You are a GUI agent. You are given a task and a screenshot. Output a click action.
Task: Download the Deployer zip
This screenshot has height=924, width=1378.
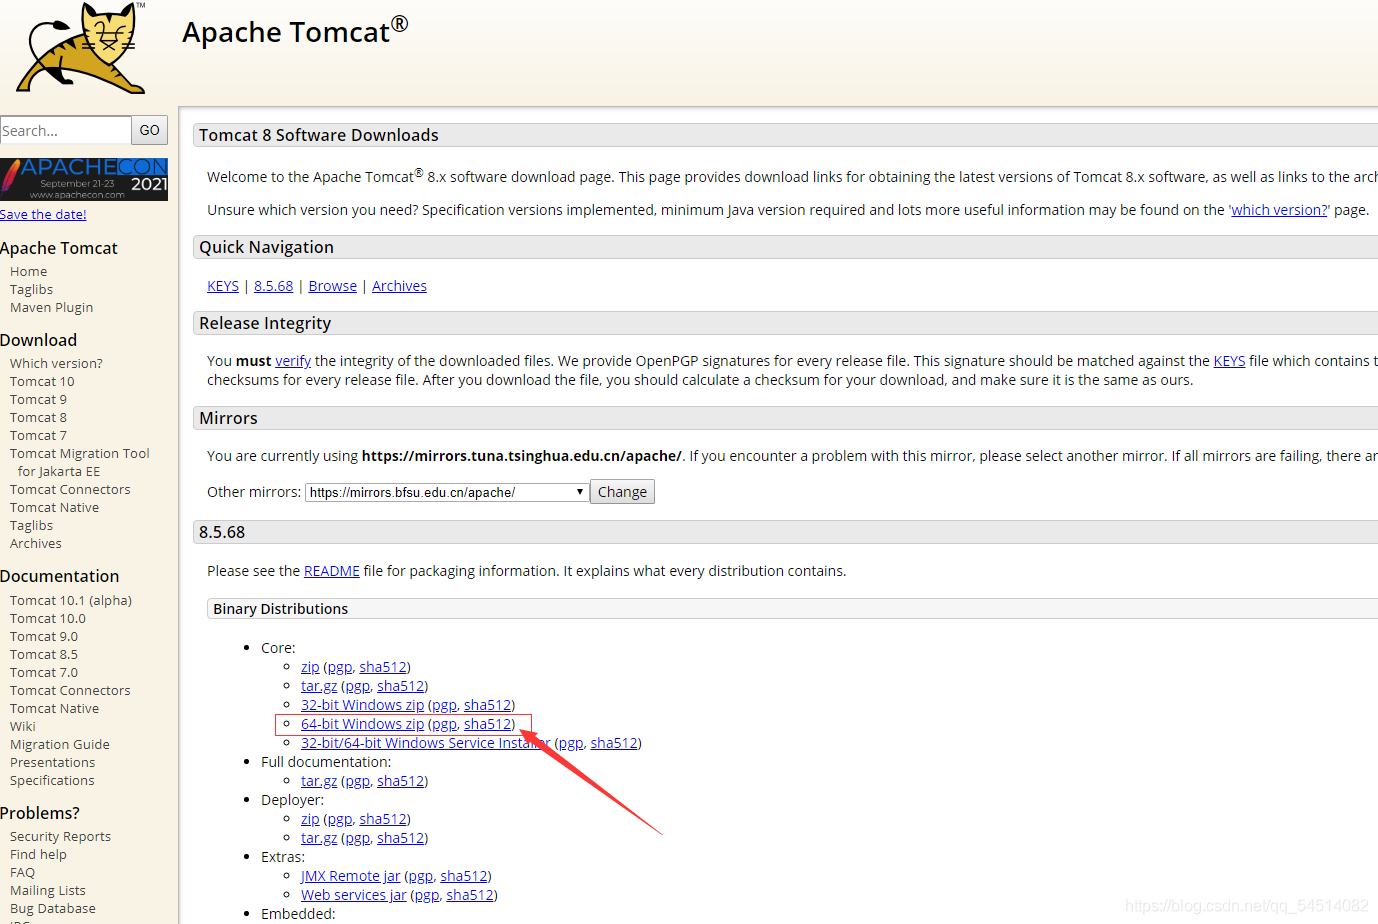click(310, 819)
